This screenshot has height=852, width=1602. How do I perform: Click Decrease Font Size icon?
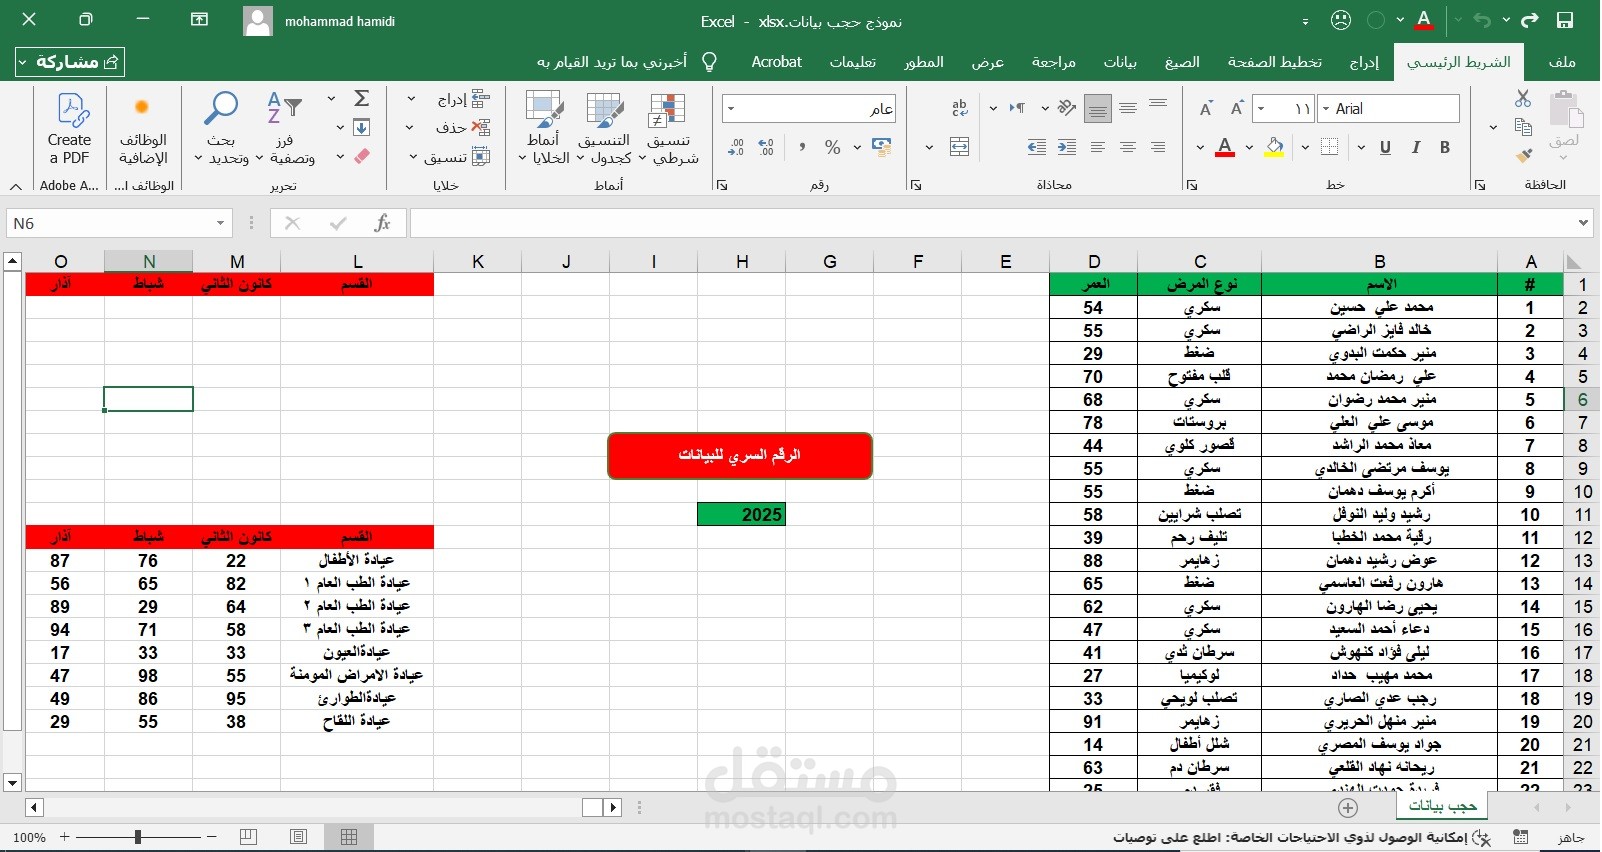[x=1206, y=108]
